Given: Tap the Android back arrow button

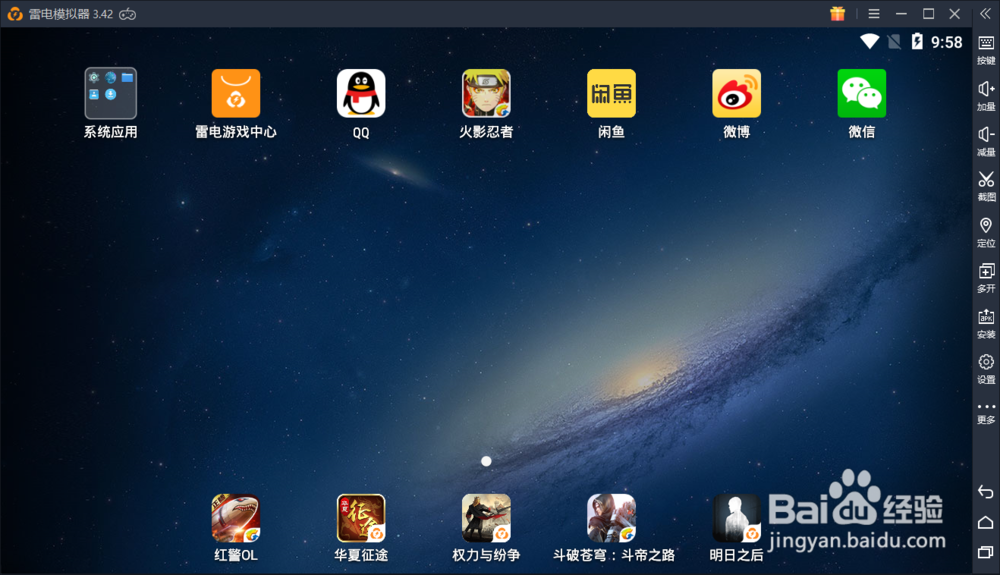Looking at the screenshot, I should click(x=985, y=491).
